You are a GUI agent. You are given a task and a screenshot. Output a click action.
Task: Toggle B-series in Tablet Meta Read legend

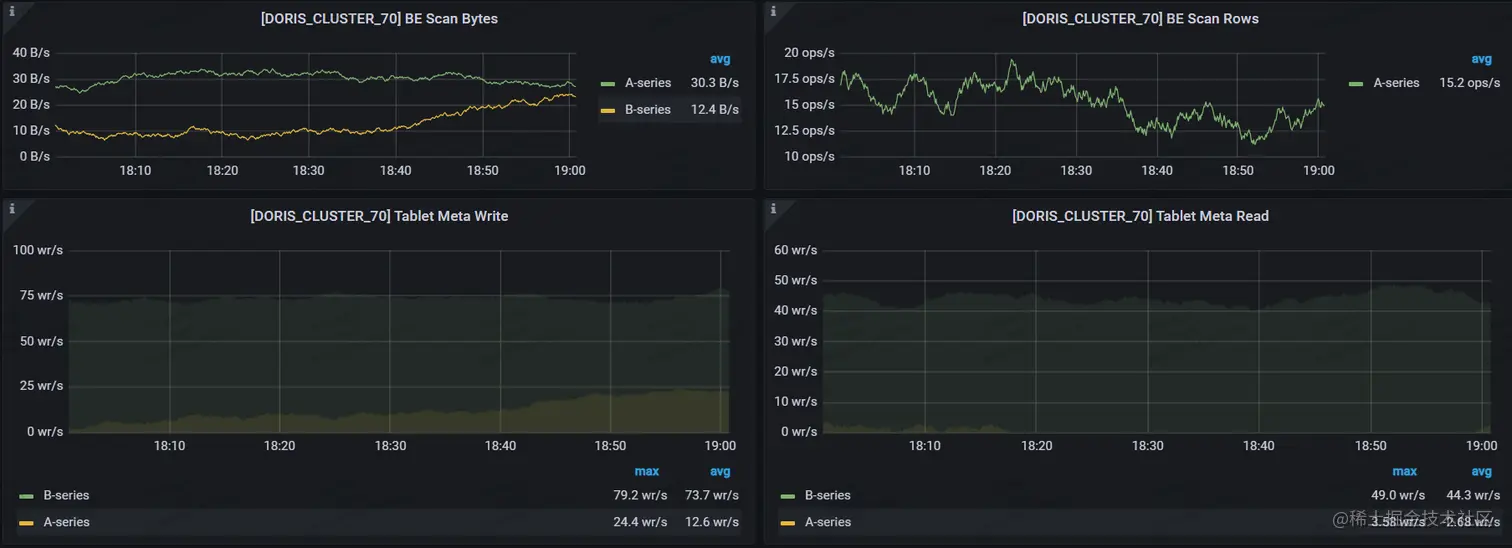pyautogui.click(x=827, y=495)
